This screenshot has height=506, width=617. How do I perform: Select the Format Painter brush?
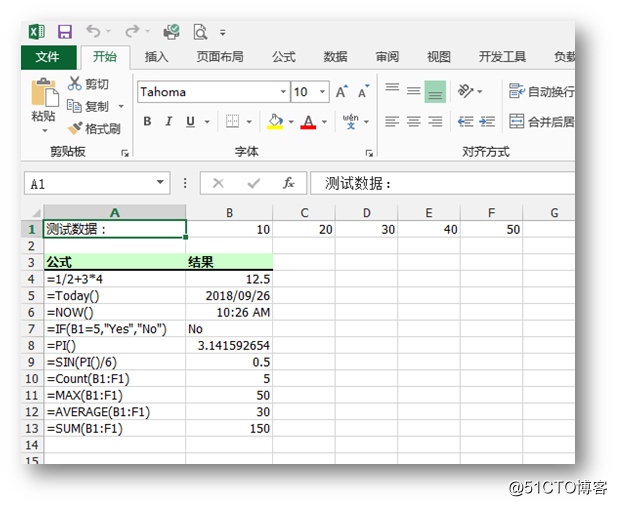click(74, 128)
